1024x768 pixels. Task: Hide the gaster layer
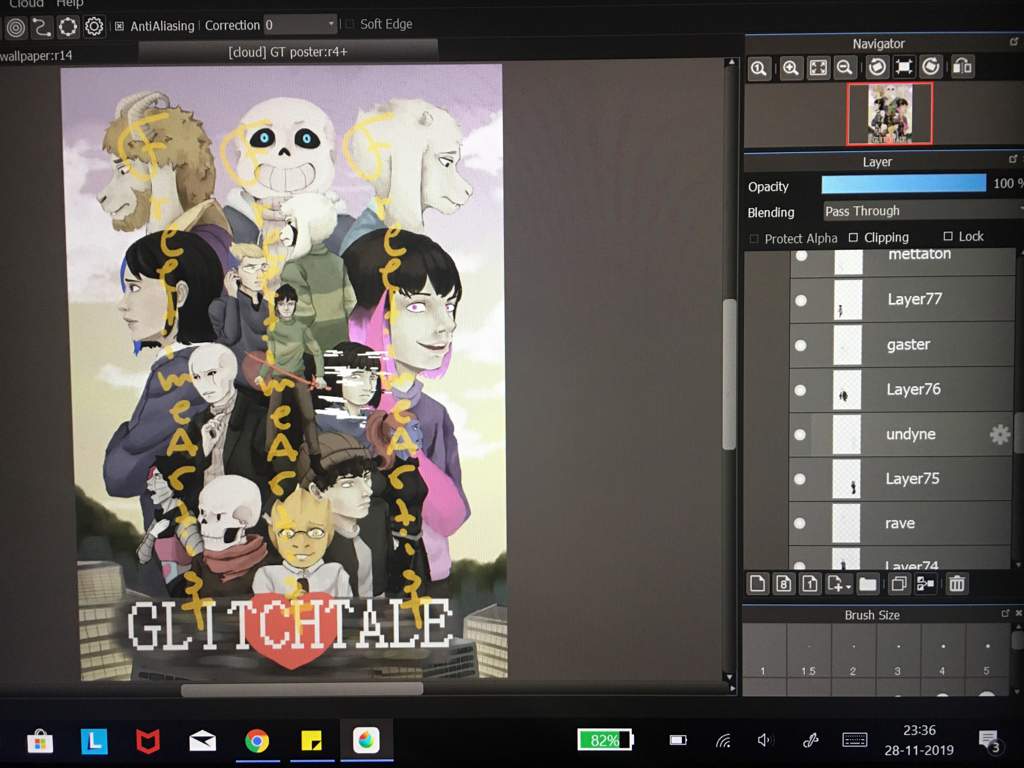pos(801,345)
